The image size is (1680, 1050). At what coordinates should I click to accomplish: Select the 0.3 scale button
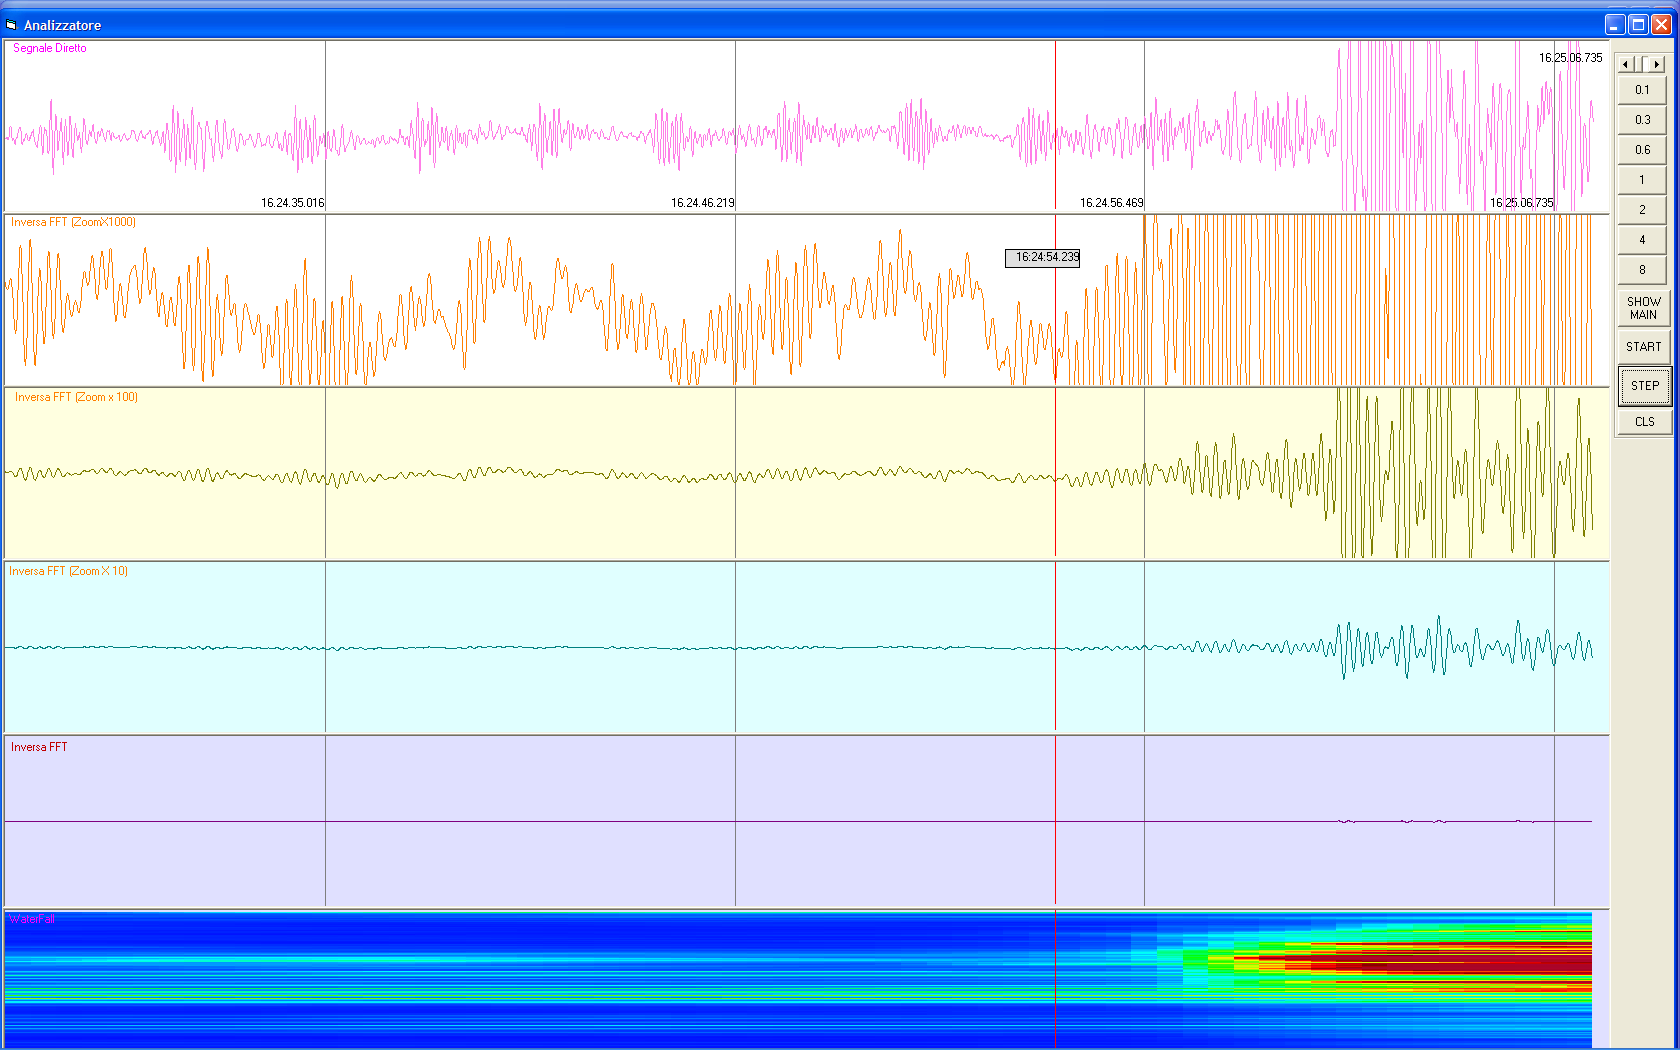coord(1642,120)
